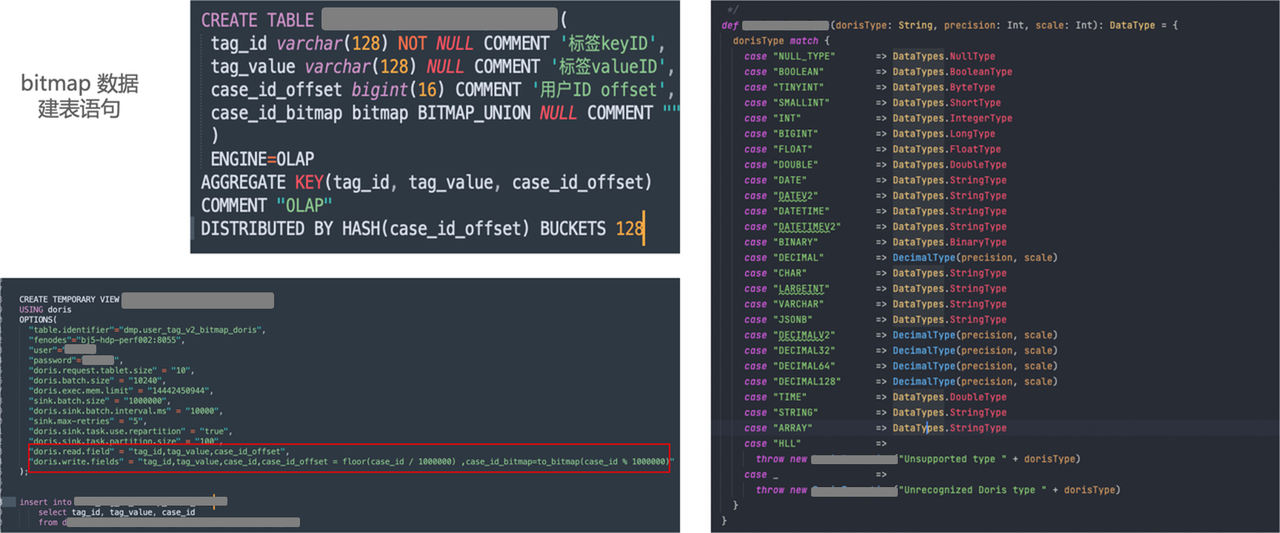
Task: Click the 'CREATE TABLE' keywords in SQL snippet
Action: pos(258,20)
